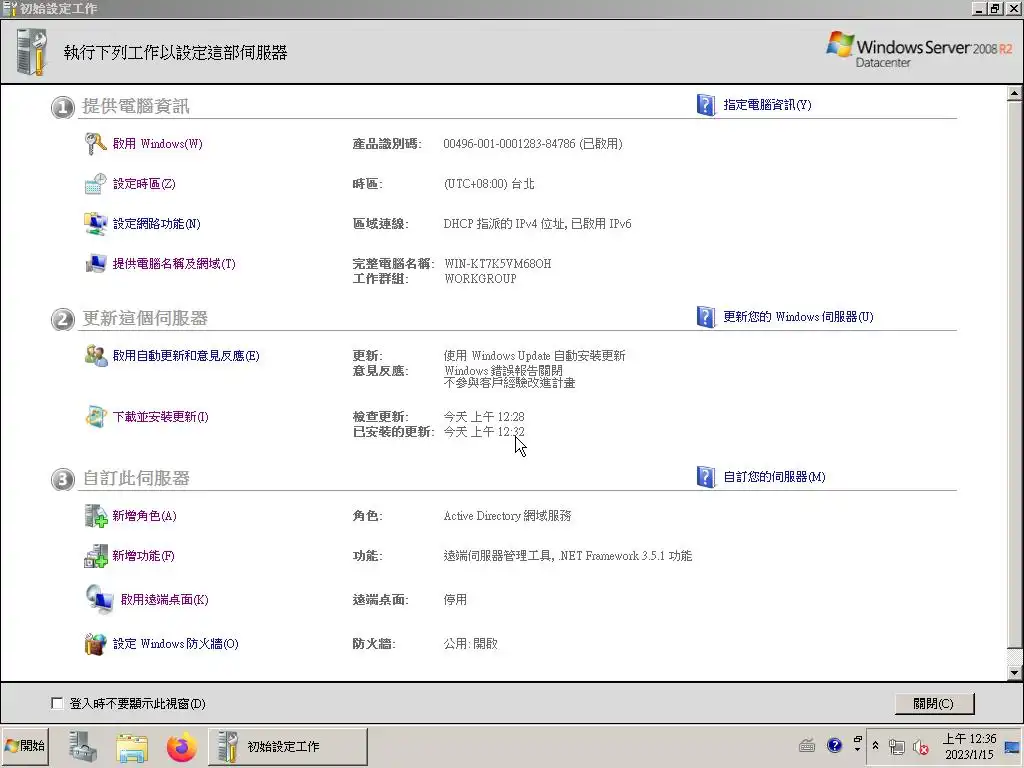
Task: Click WORKGROUP text
Action: 480,279
